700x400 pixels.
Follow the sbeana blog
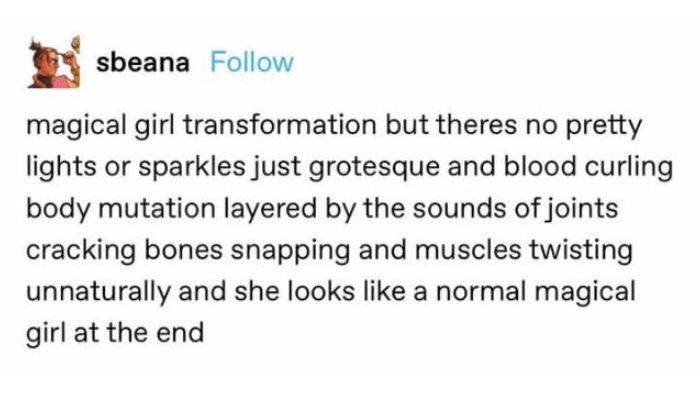click(252, 62)
